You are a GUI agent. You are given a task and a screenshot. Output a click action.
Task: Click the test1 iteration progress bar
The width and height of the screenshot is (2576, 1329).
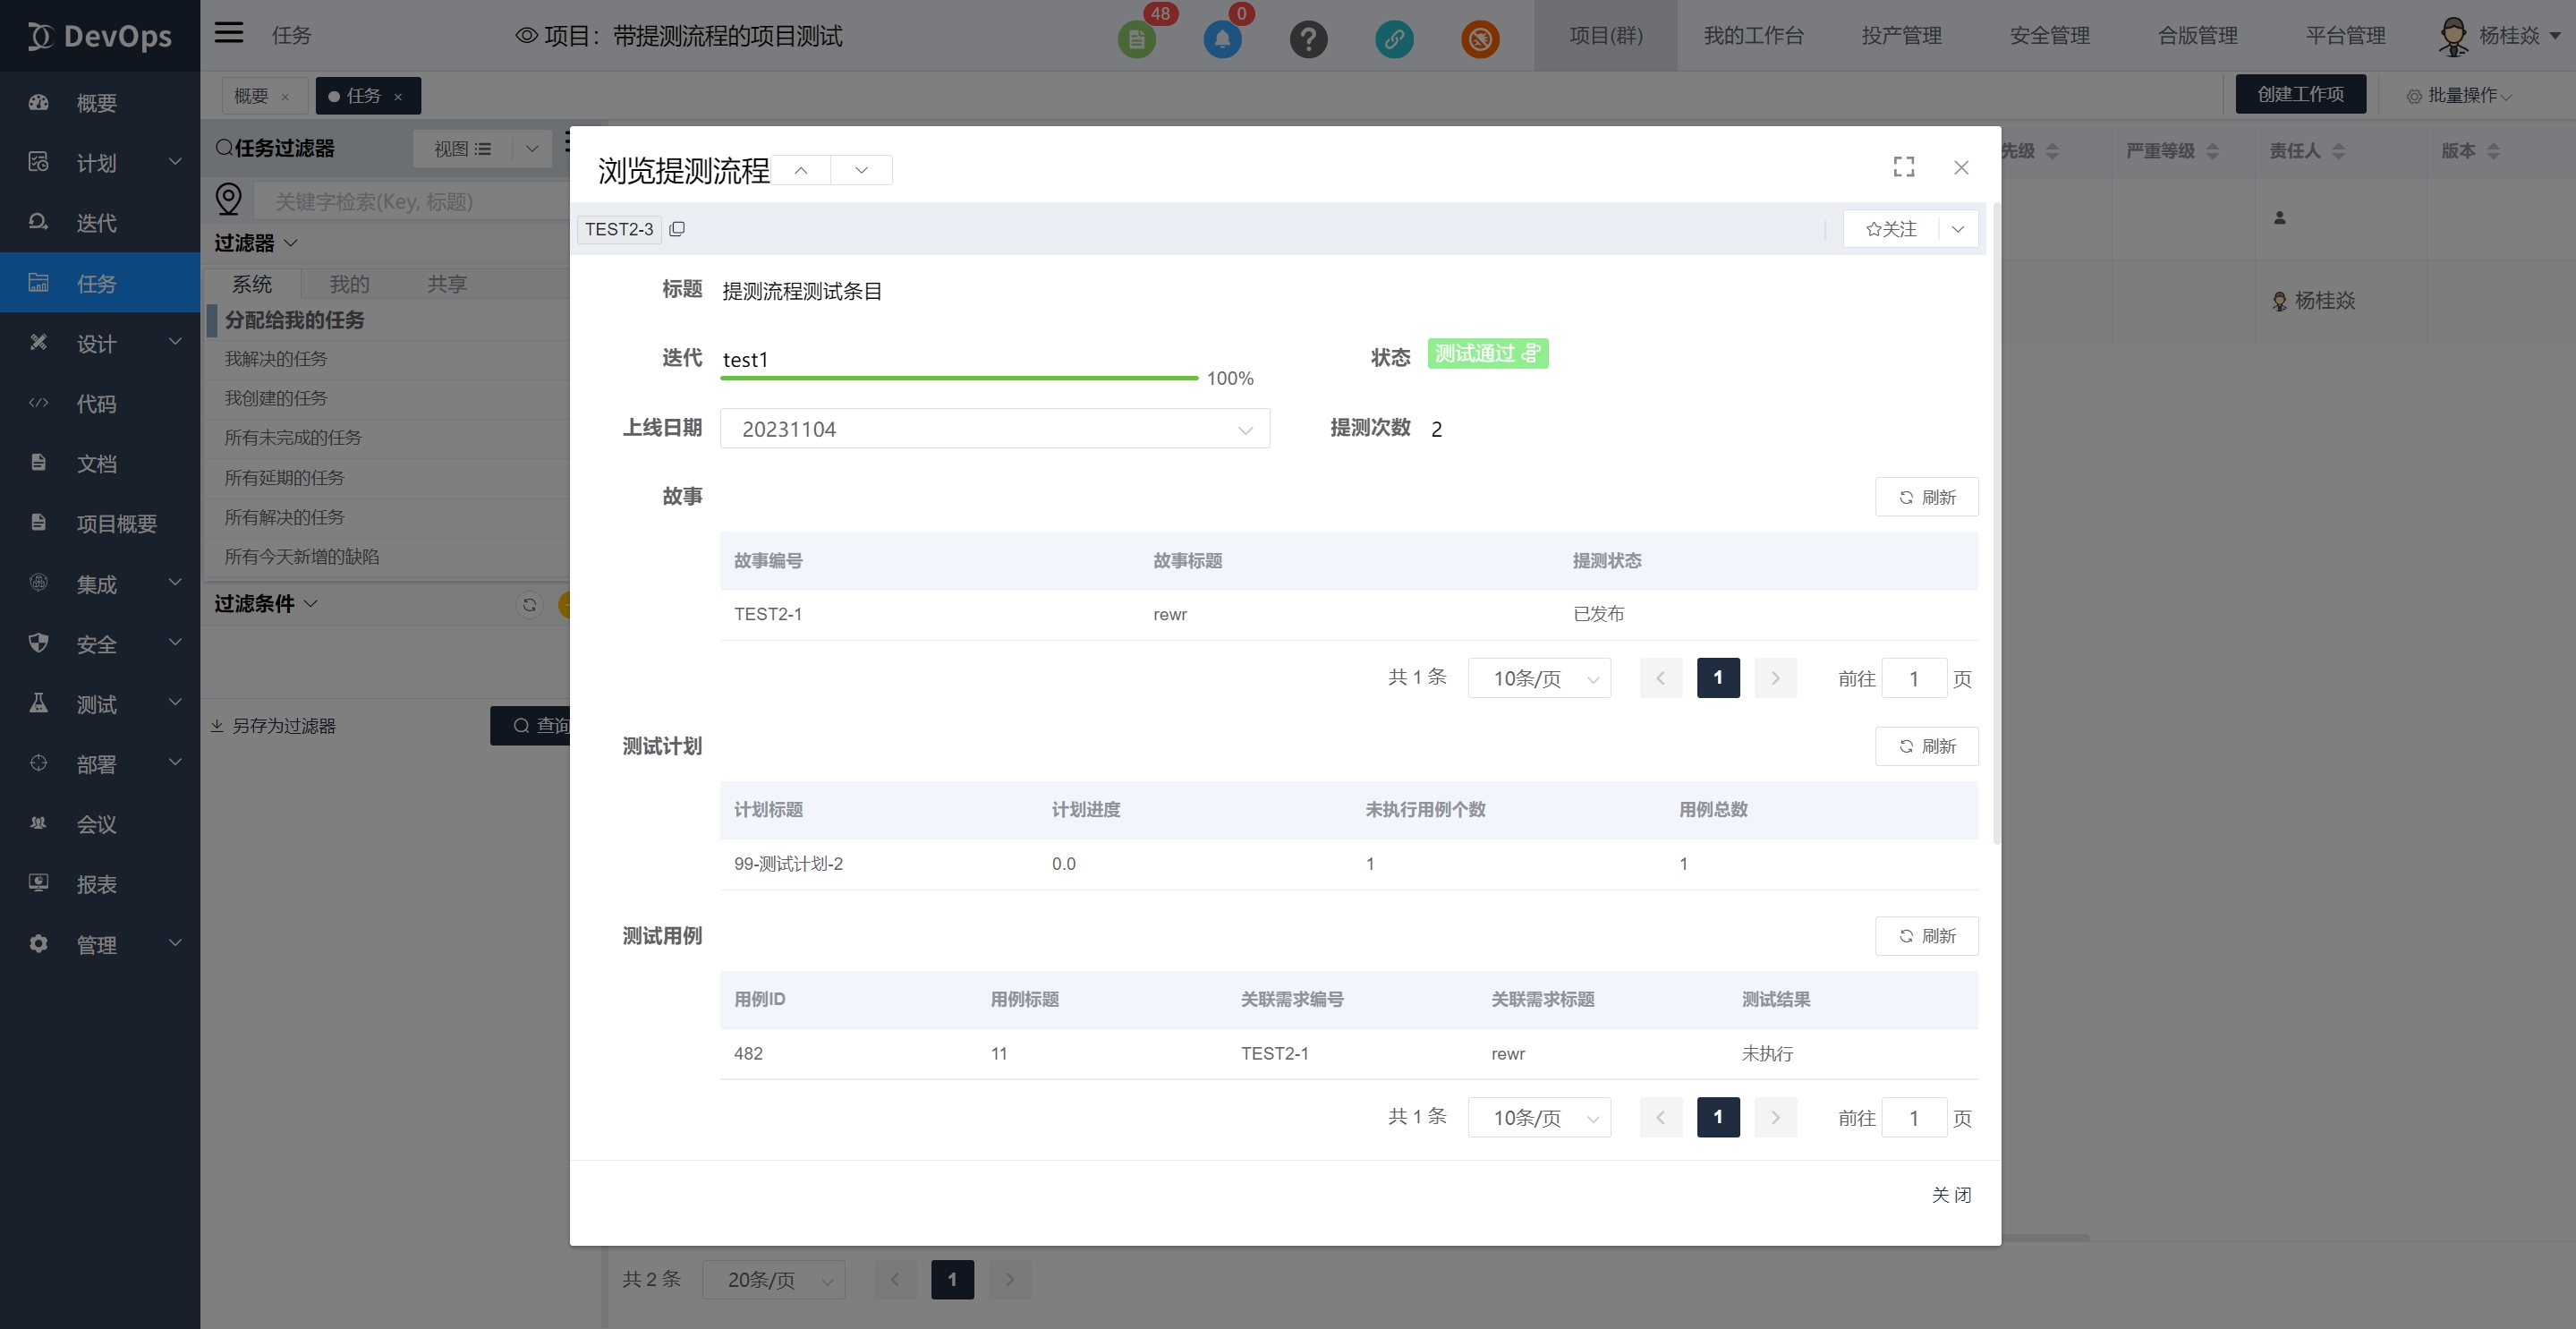click(959, 378)
